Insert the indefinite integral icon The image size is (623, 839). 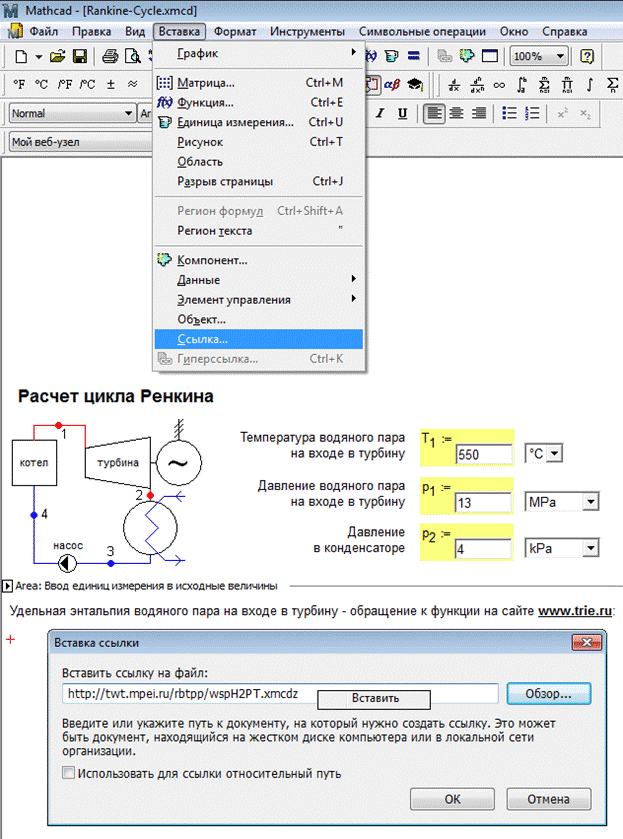point(590,85)
